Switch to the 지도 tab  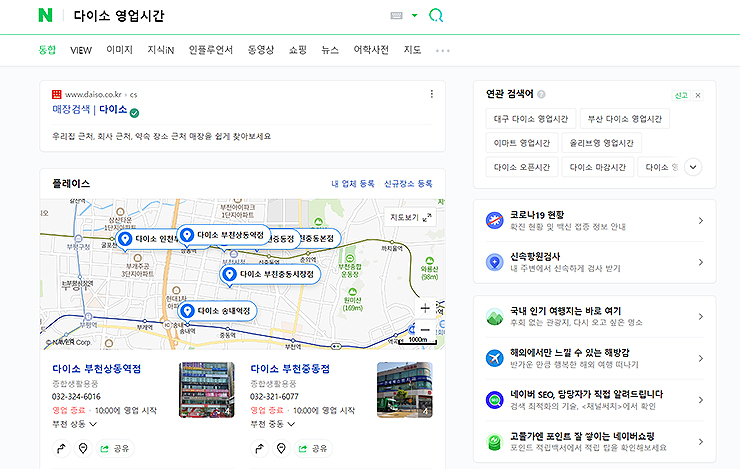(412, 50)
